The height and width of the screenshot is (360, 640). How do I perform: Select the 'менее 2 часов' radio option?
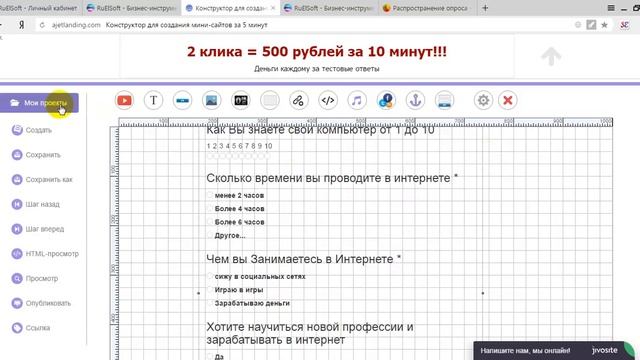tap(210, 195)
